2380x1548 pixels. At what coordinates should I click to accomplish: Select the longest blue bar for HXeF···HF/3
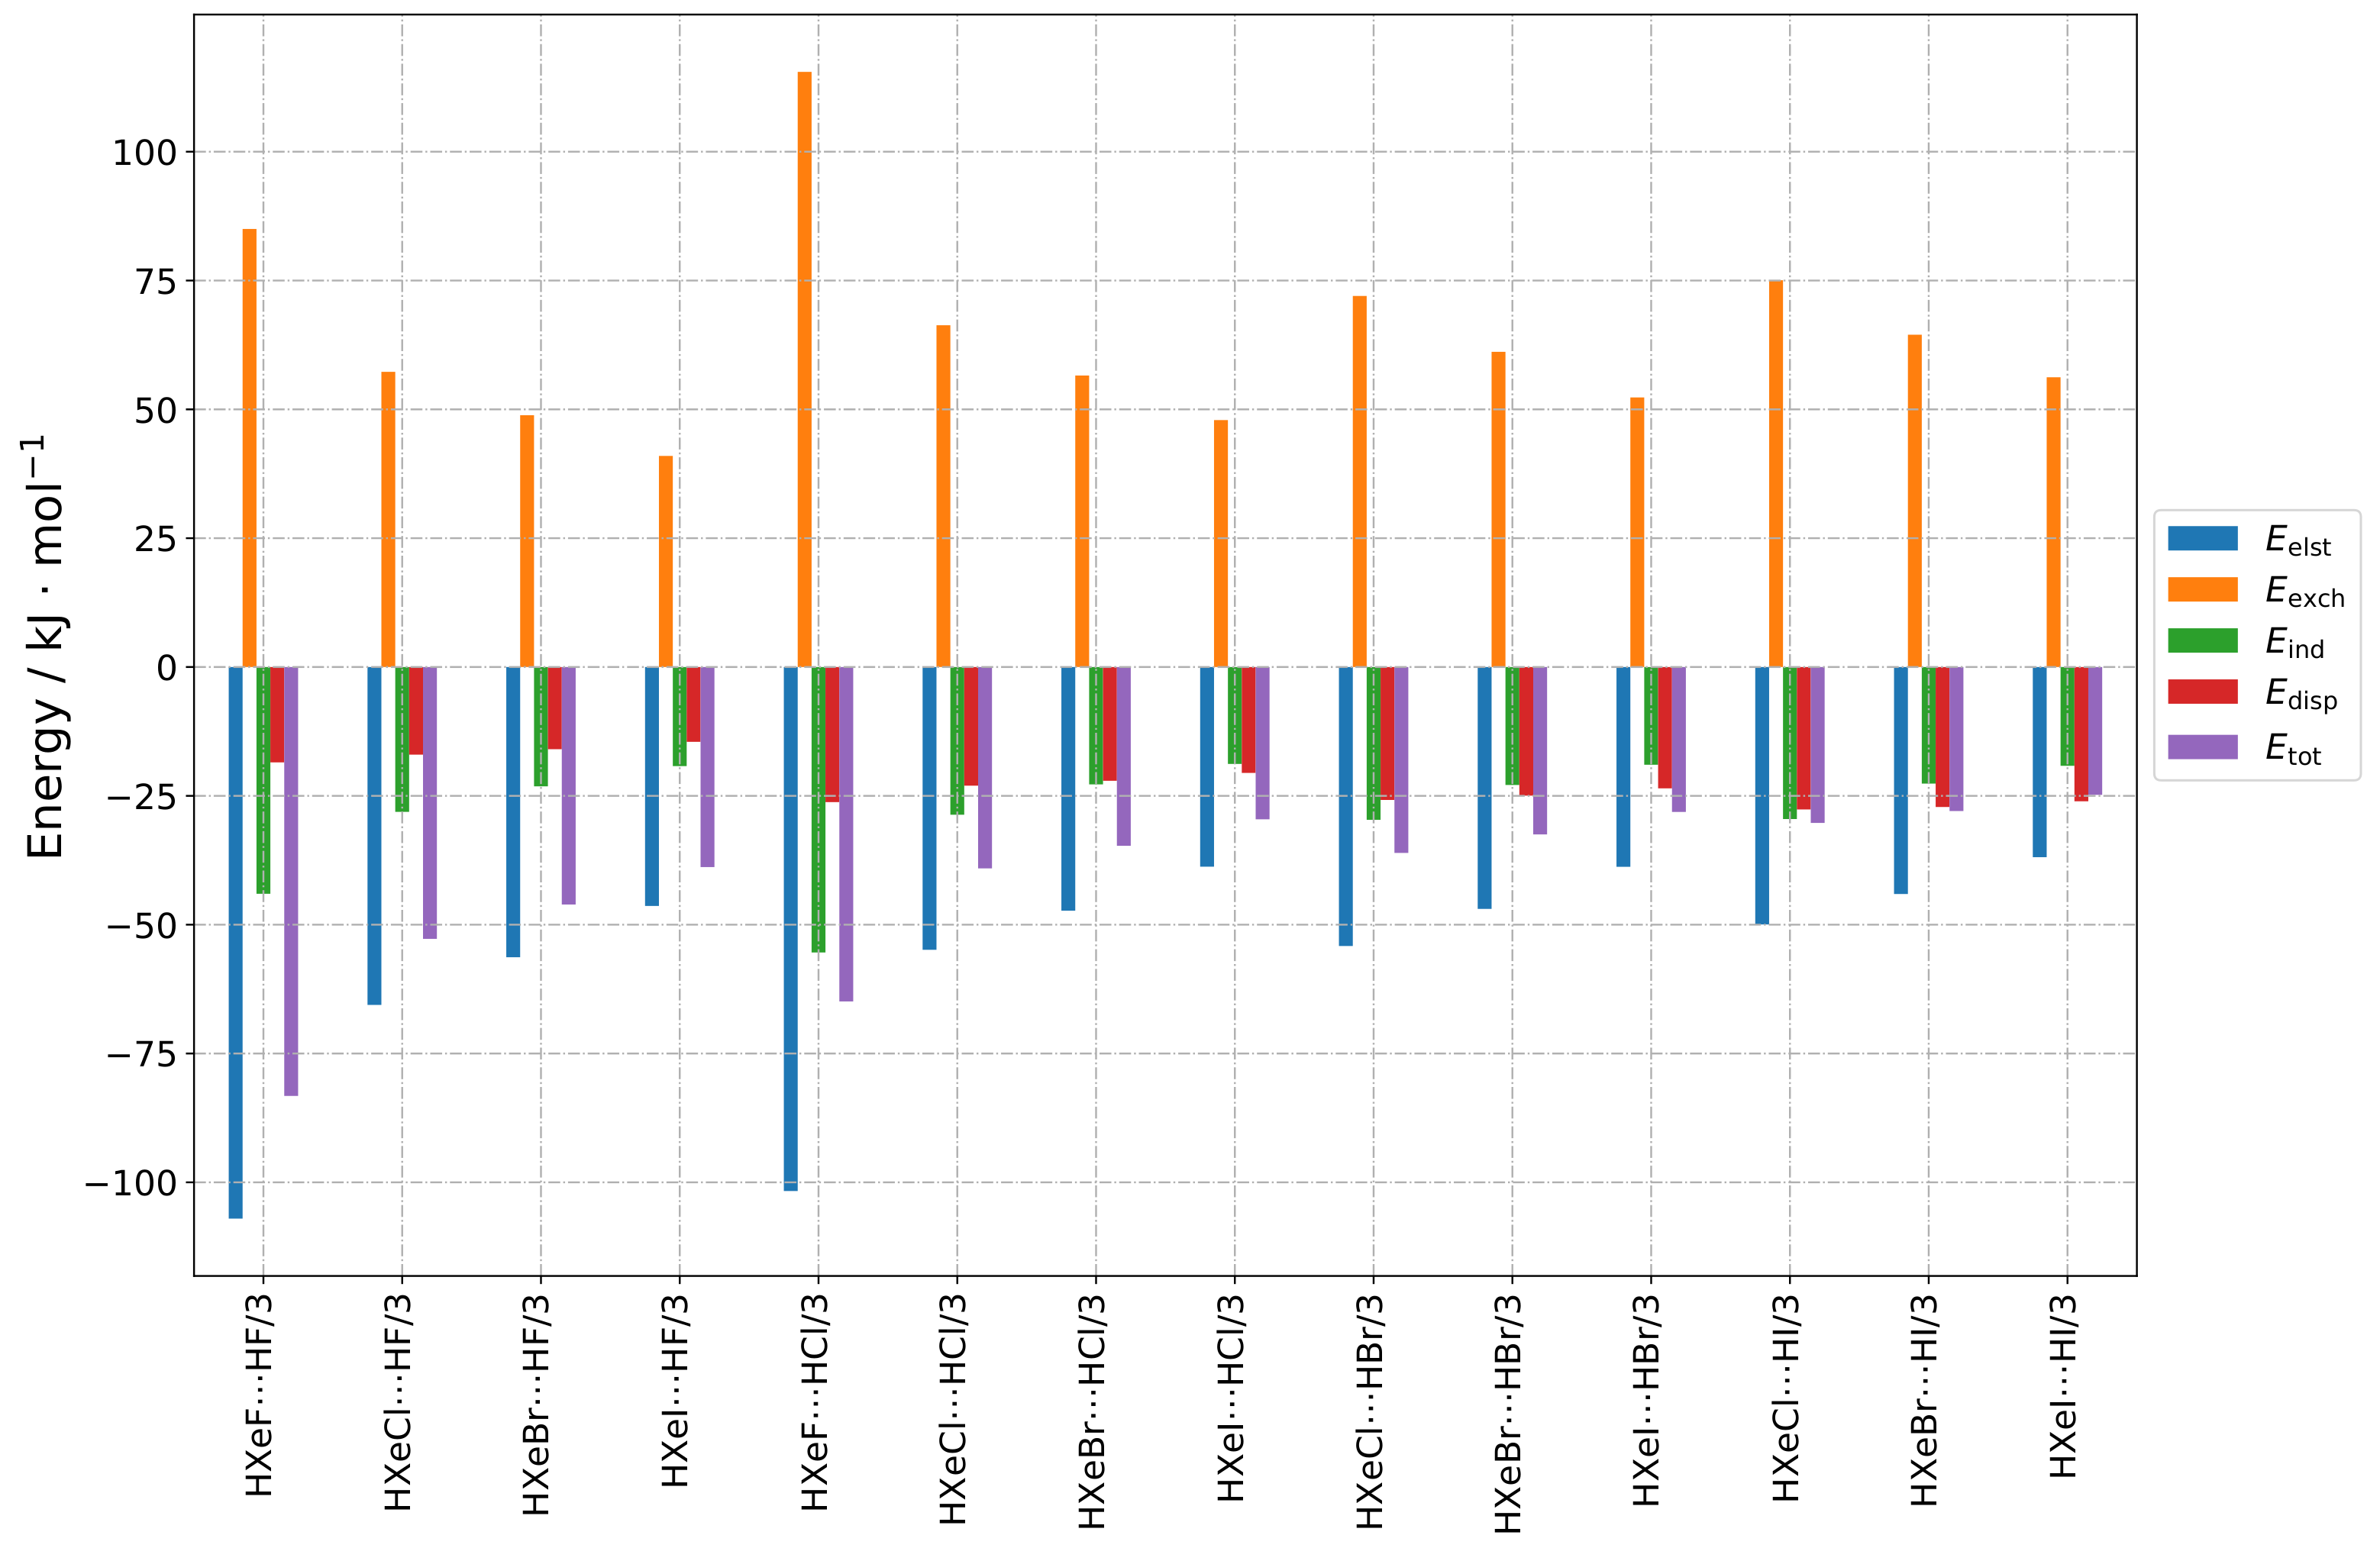235,940
